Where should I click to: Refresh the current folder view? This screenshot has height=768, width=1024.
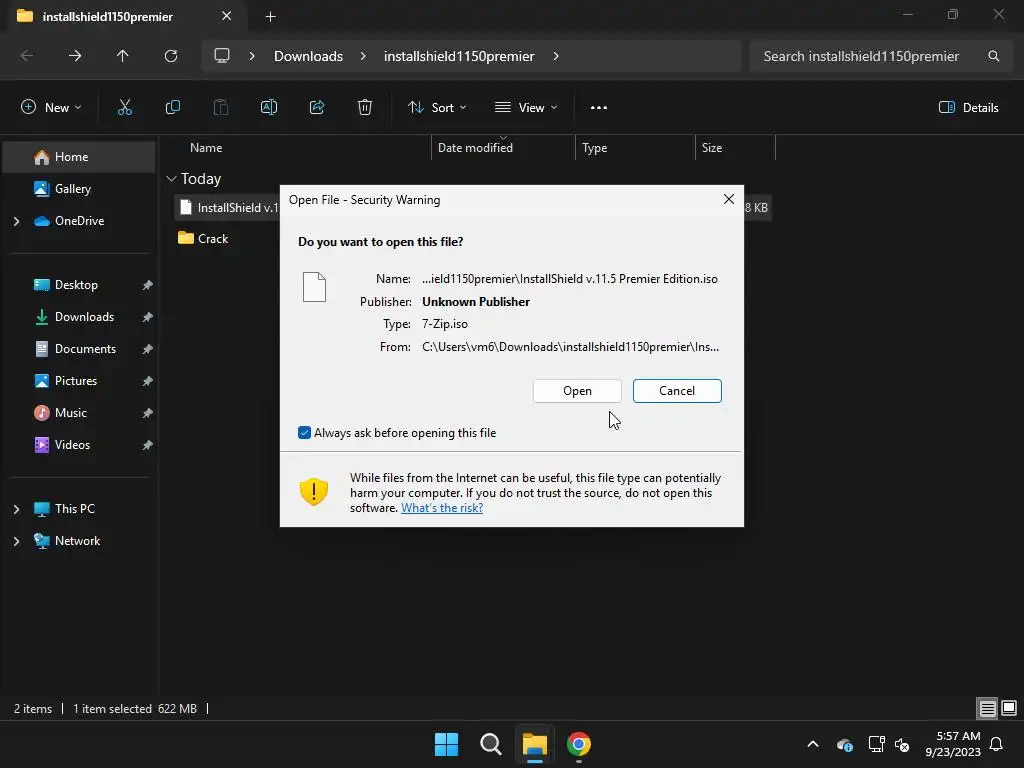pyautogui.click(x=171, y=56)
